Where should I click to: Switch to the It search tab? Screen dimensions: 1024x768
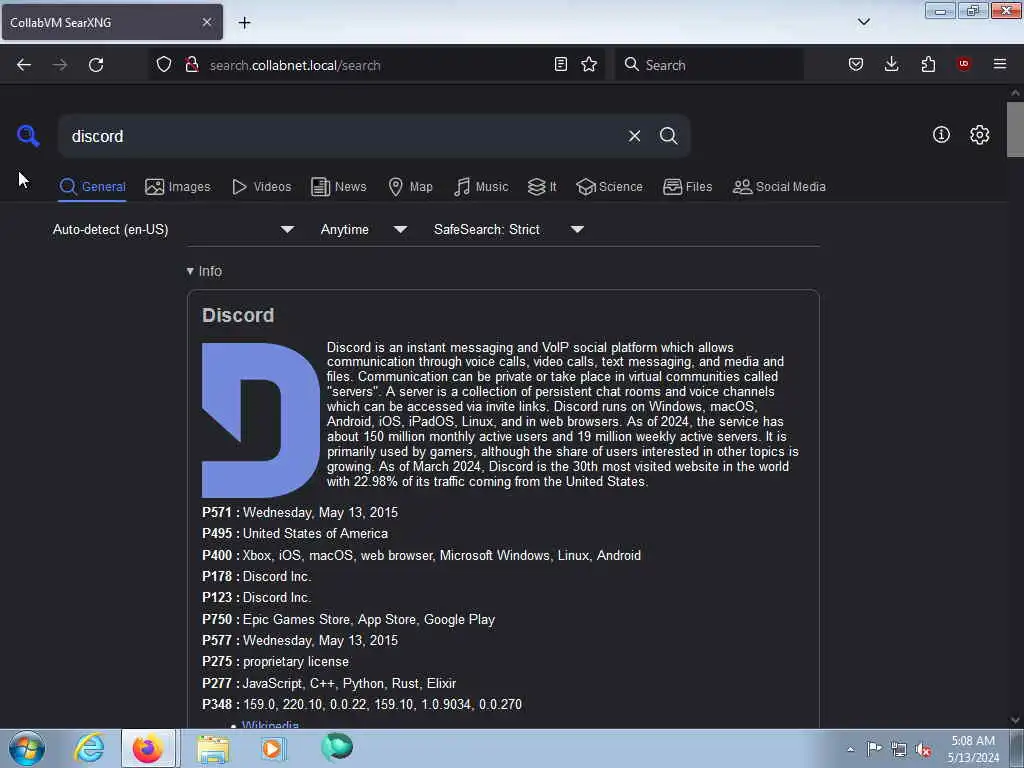coord(542,187)
